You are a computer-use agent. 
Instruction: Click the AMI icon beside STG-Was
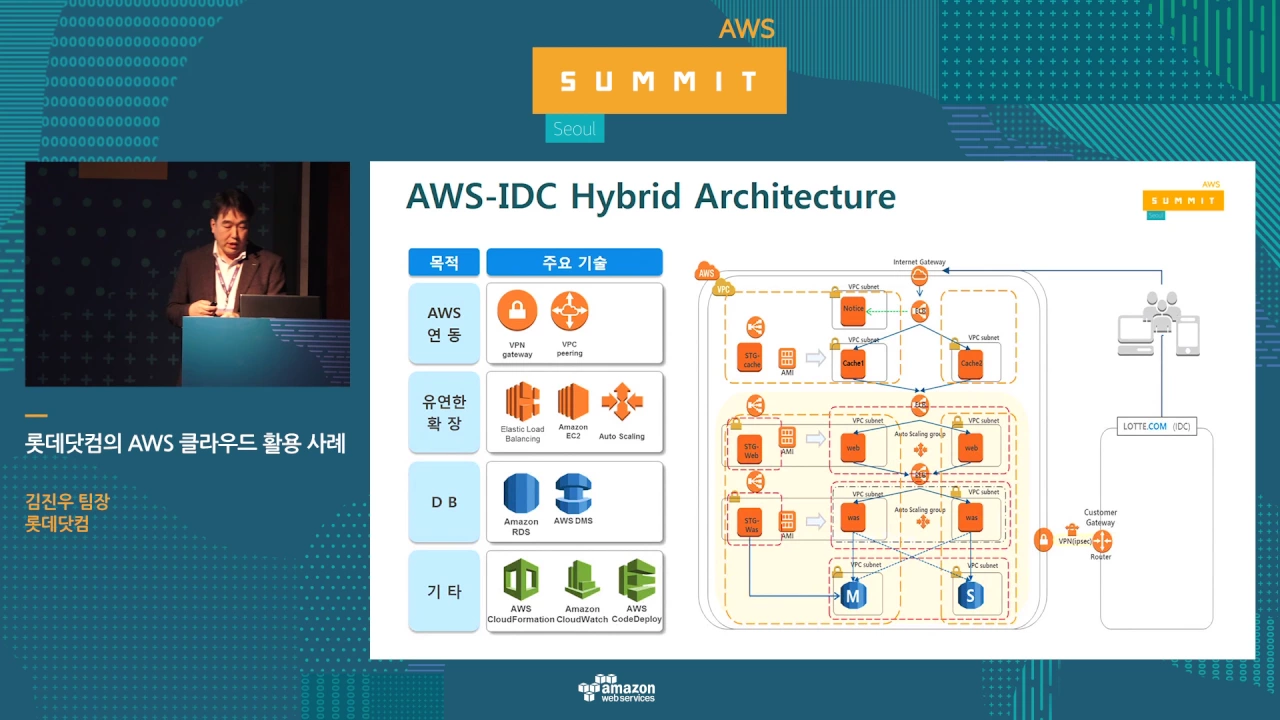tap(787, 521)
